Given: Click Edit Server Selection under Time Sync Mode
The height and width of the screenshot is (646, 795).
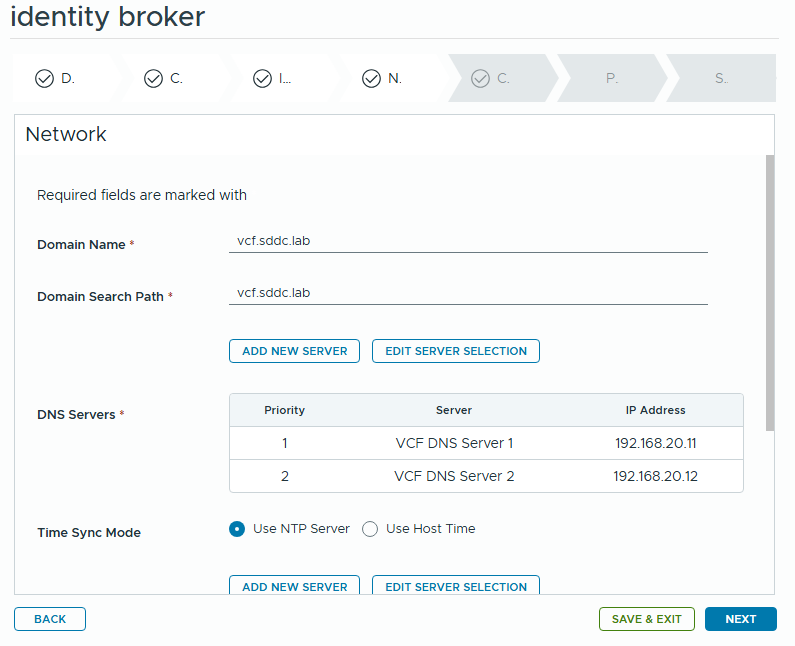Looking at the screenshot, I should tap(456, 586).
